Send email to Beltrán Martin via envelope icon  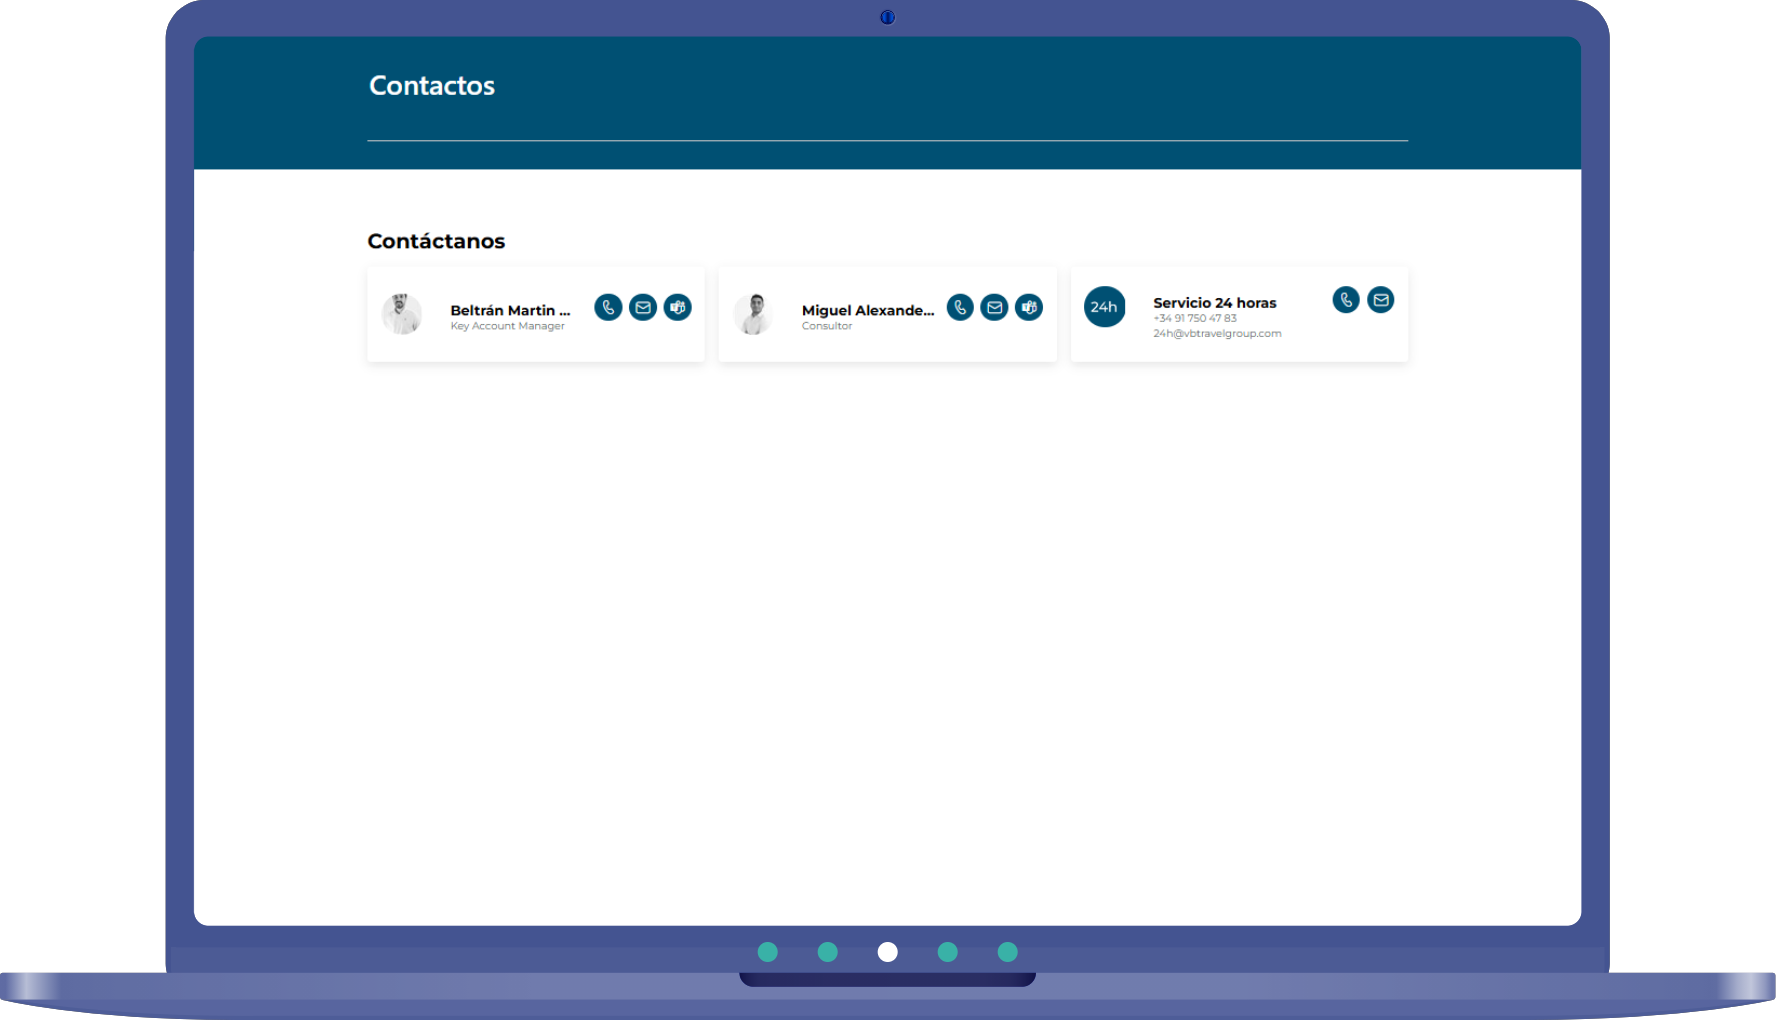tap(643, 307)
